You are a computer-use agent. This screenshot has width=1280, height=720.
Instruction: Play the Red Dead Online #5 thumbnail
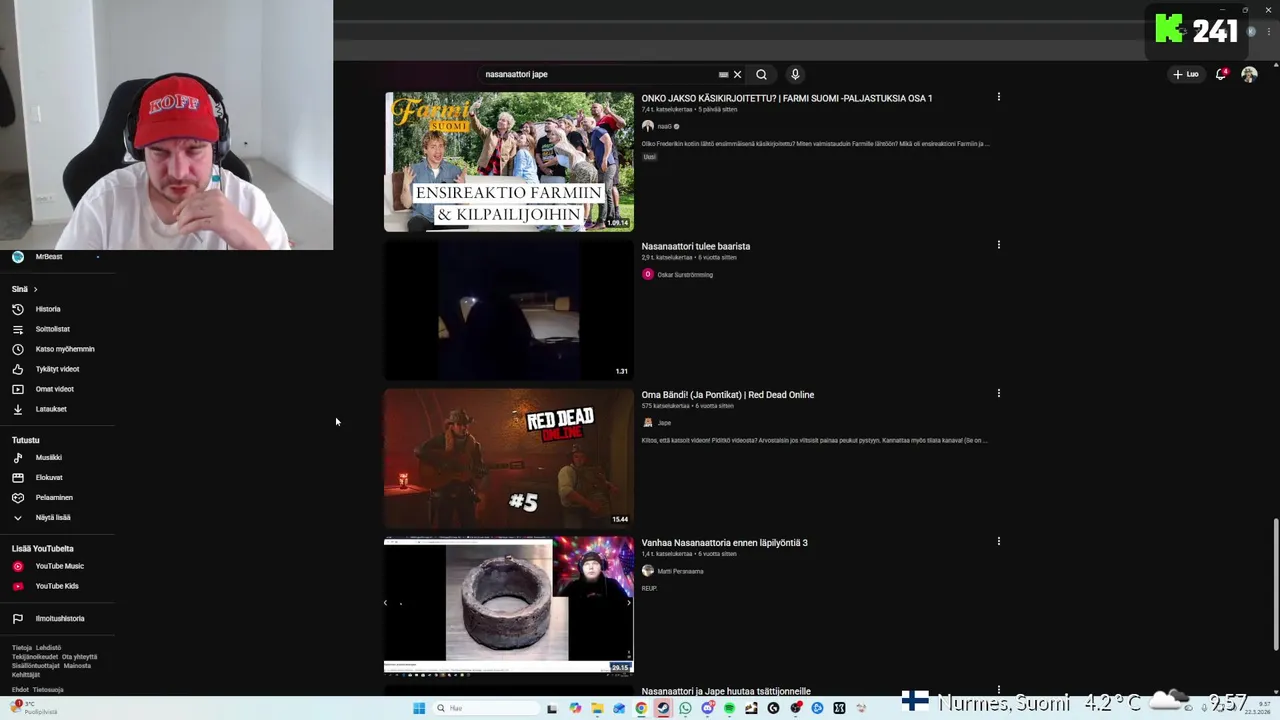(x=509, y=458)
